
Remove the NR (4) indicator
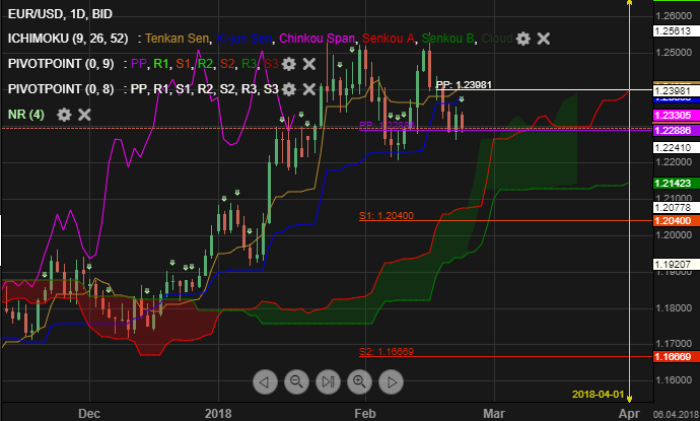pyautogui.click(x=84, y=115)
